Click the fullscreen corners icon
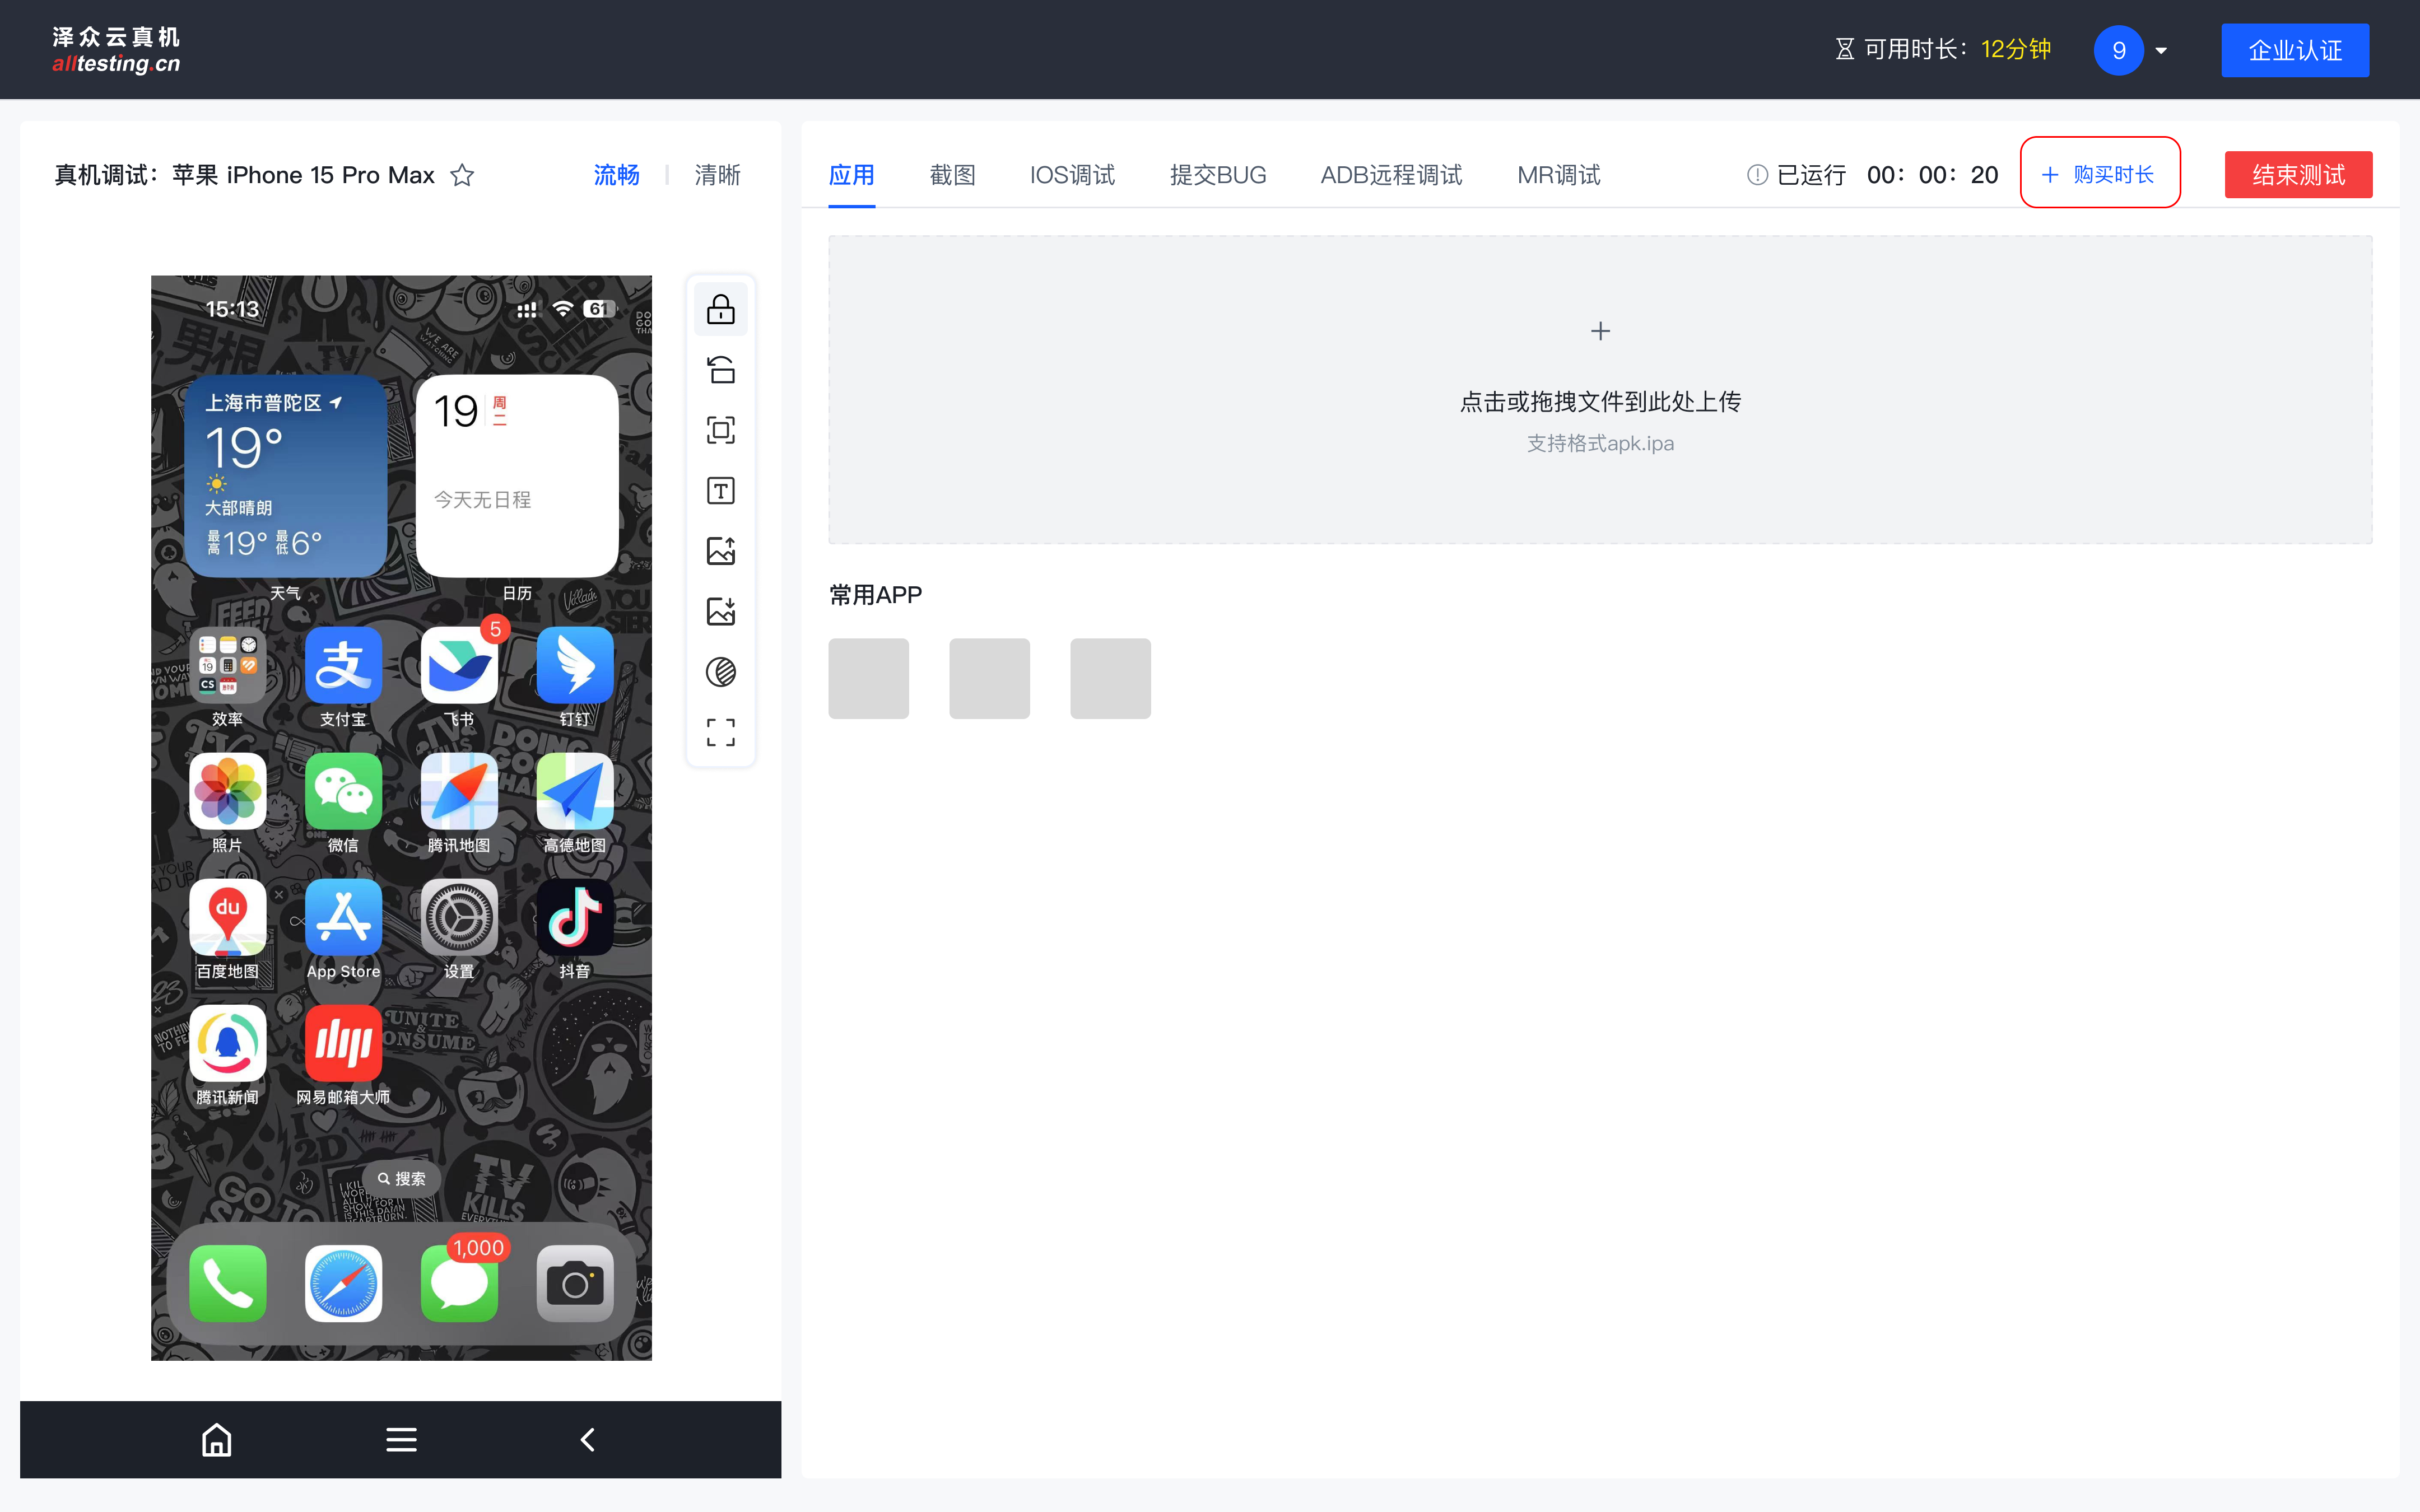 (x=720, y=732)
